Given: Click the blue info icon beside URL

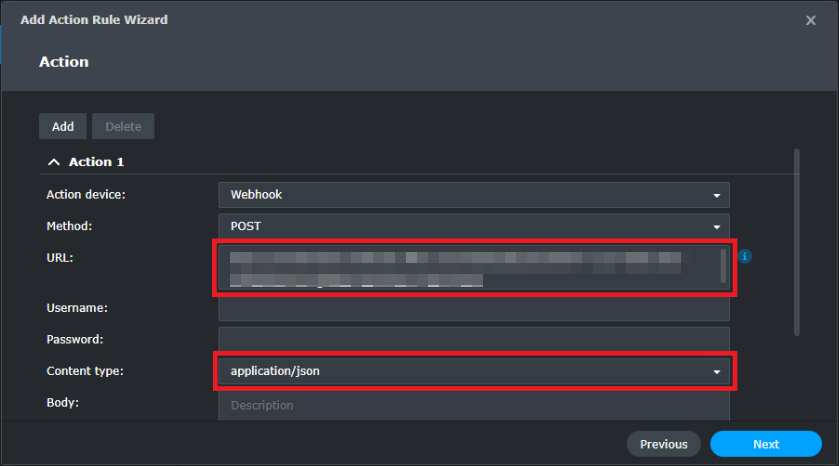Looking at the screenshot, I should tap(744, 256).
